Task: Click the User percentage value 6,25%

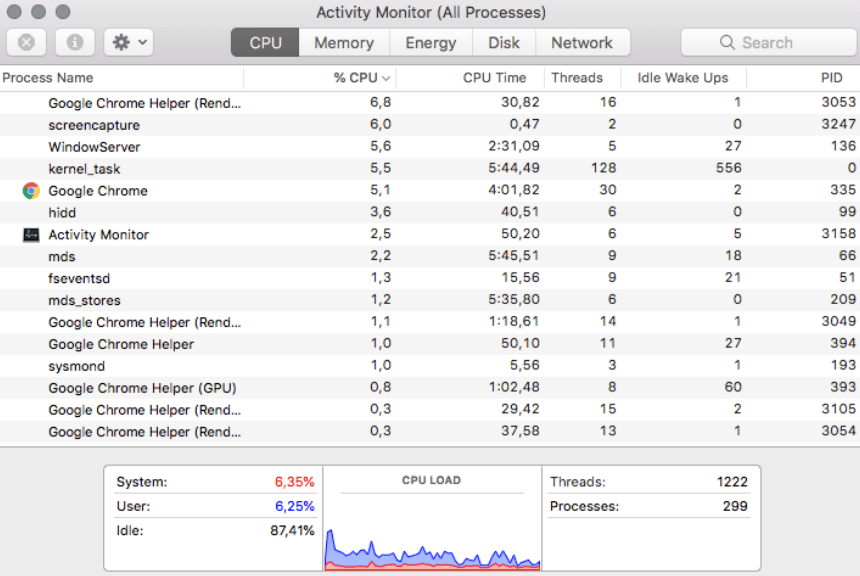Action: point(295,506)
